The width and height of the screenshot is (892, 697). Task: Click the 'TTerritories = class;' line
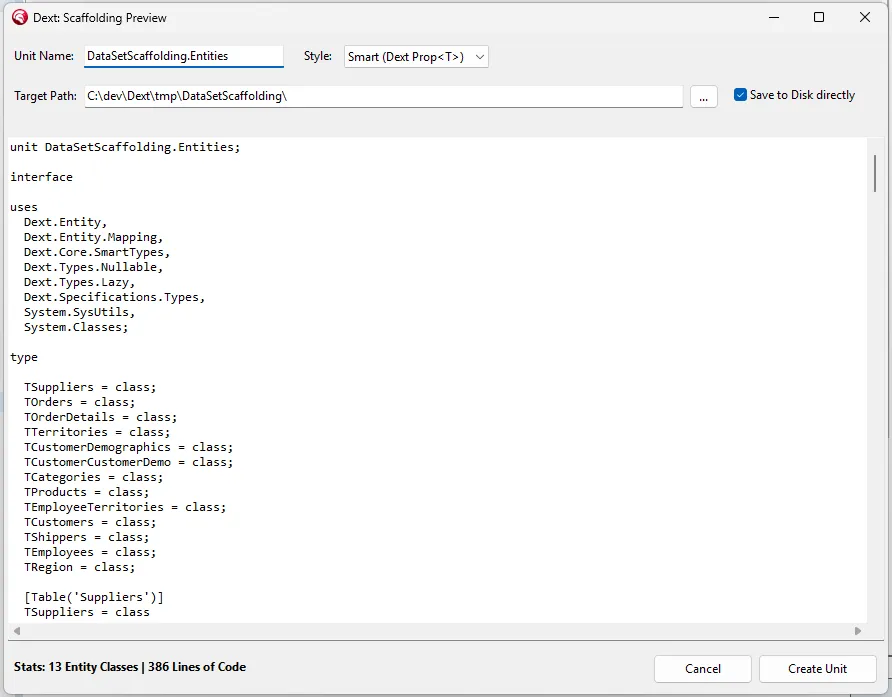97,432
